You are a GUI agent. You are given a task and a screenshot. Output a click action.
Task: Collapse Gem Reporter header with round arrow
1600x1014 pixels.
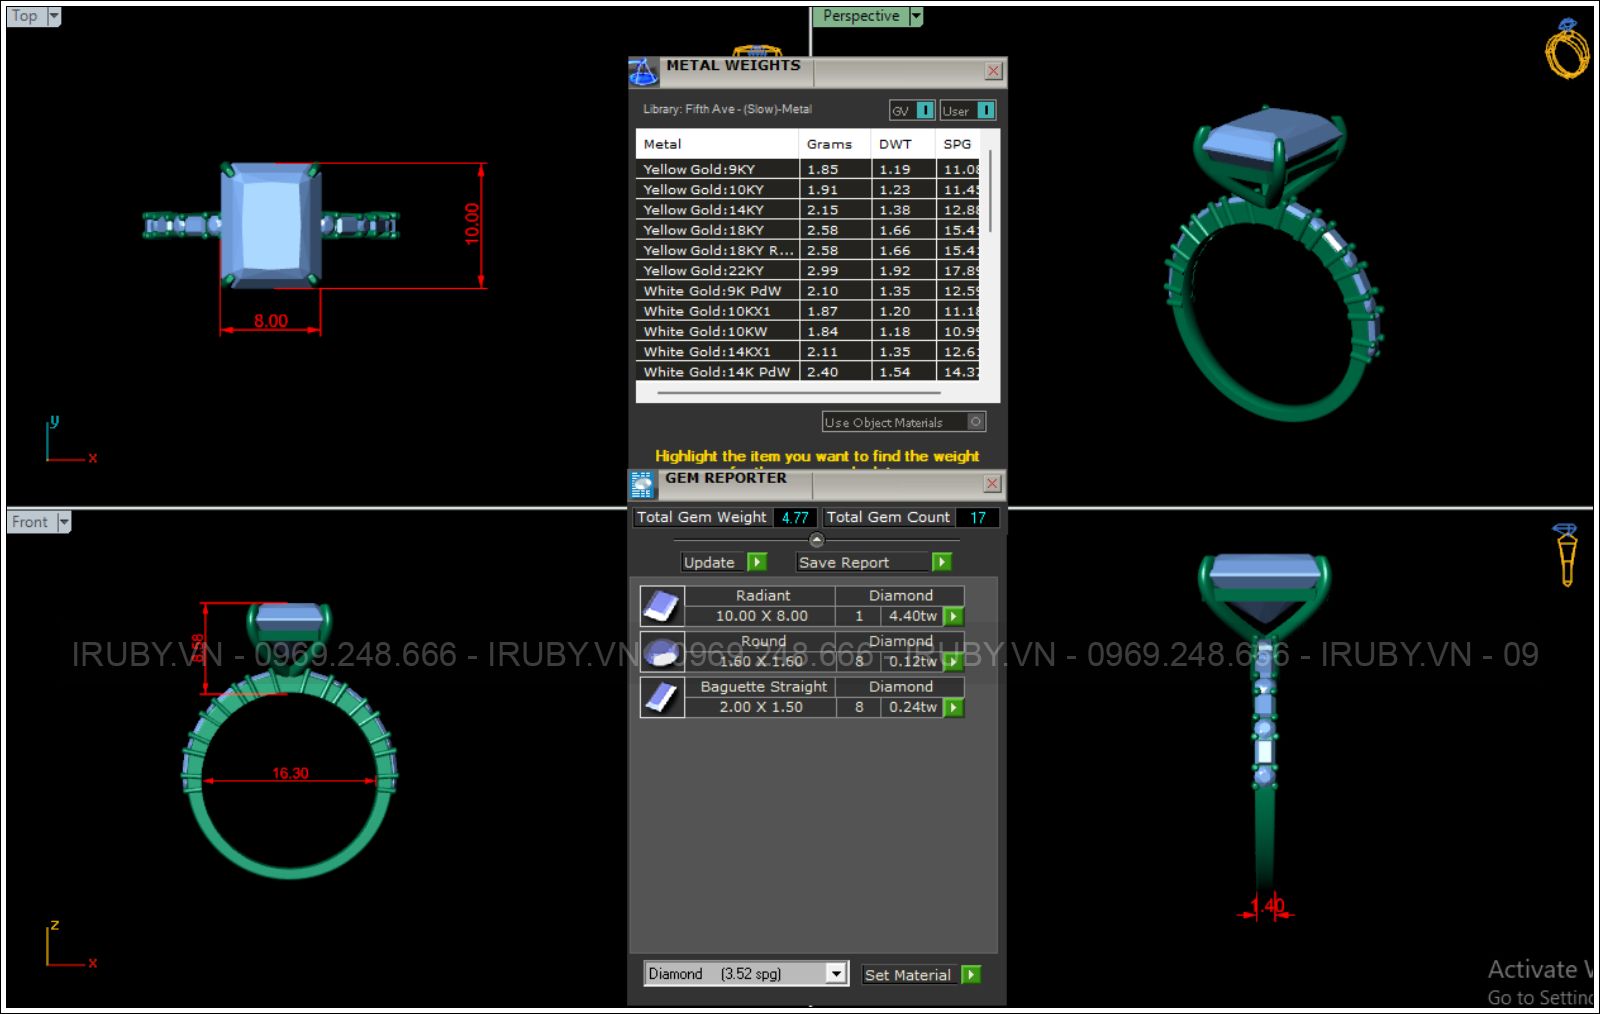tap(816, 540)
